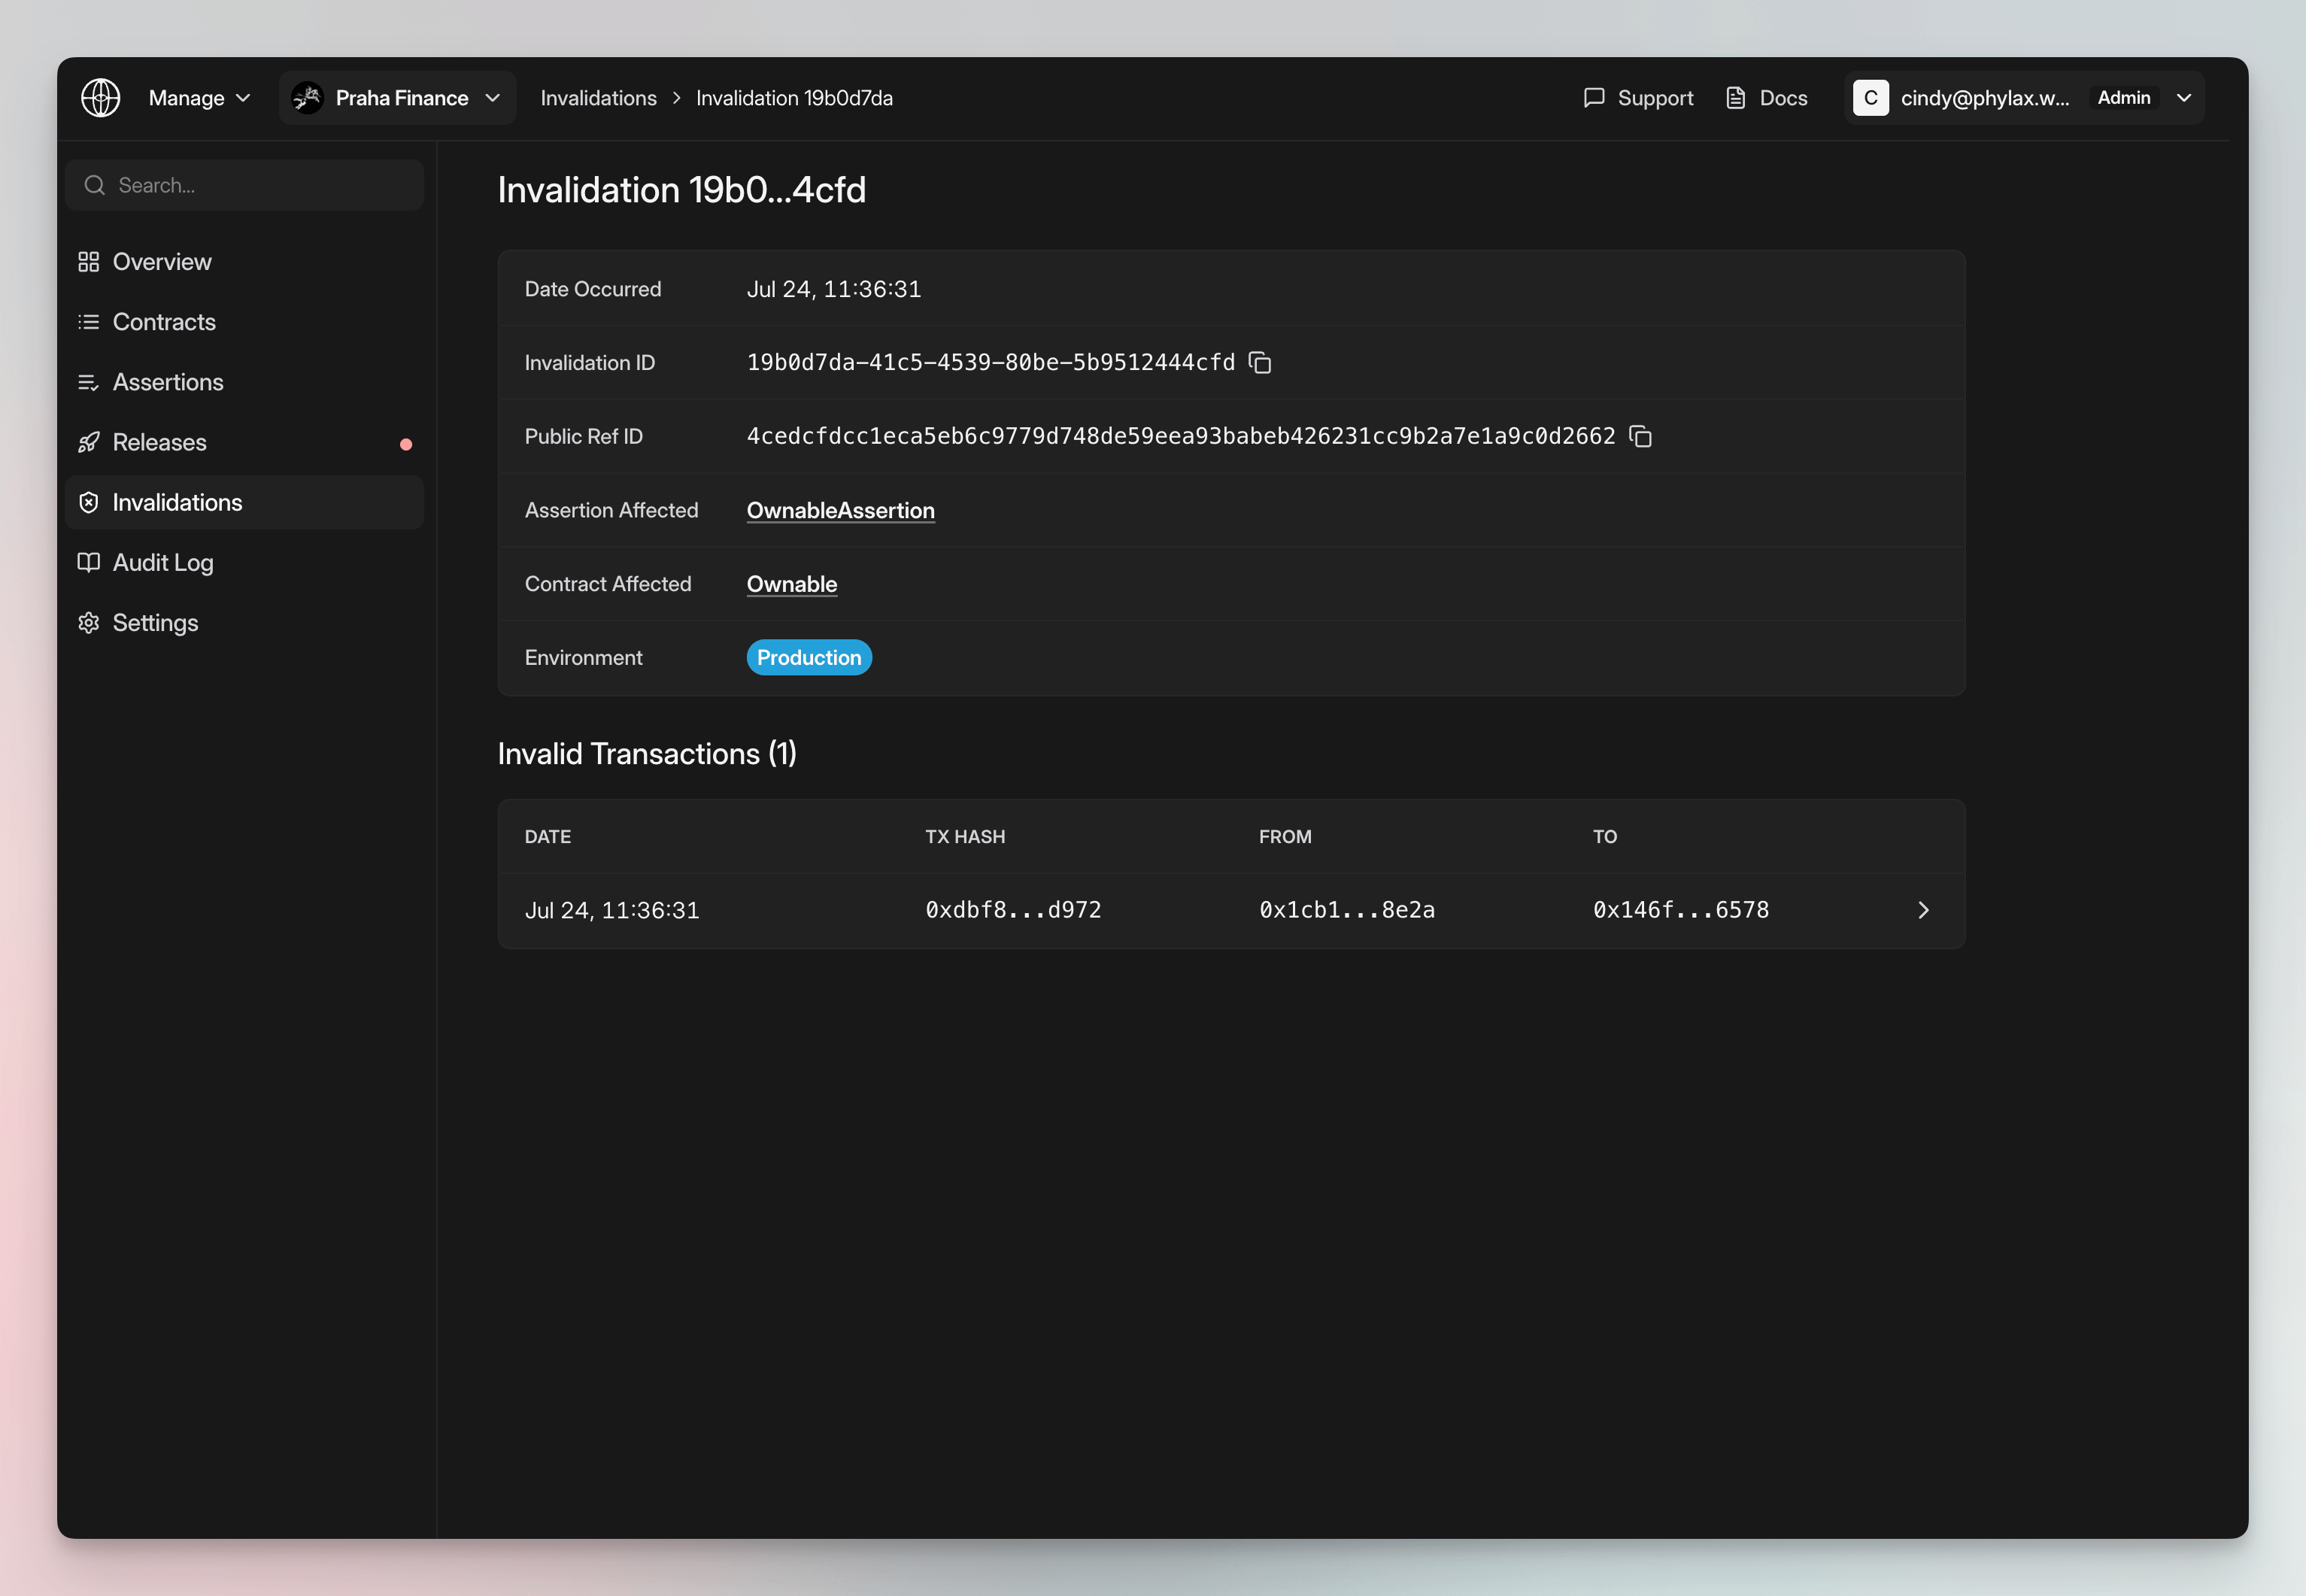Click the Production environment badge
This screenshot has height=1596, width=2306.
point(809,657)
